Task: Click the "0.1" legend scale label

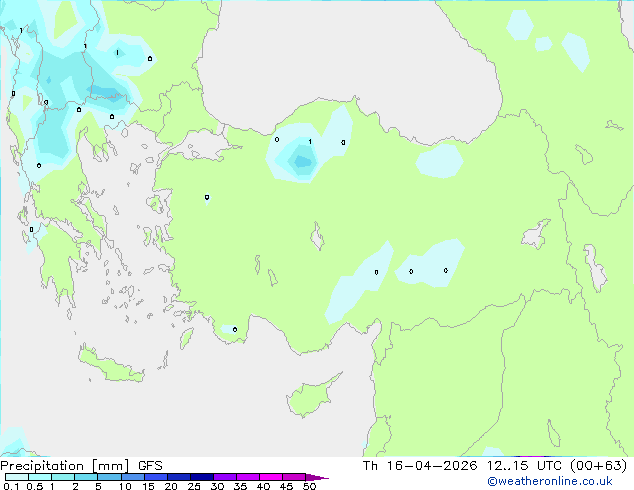Action: [11, 486]
